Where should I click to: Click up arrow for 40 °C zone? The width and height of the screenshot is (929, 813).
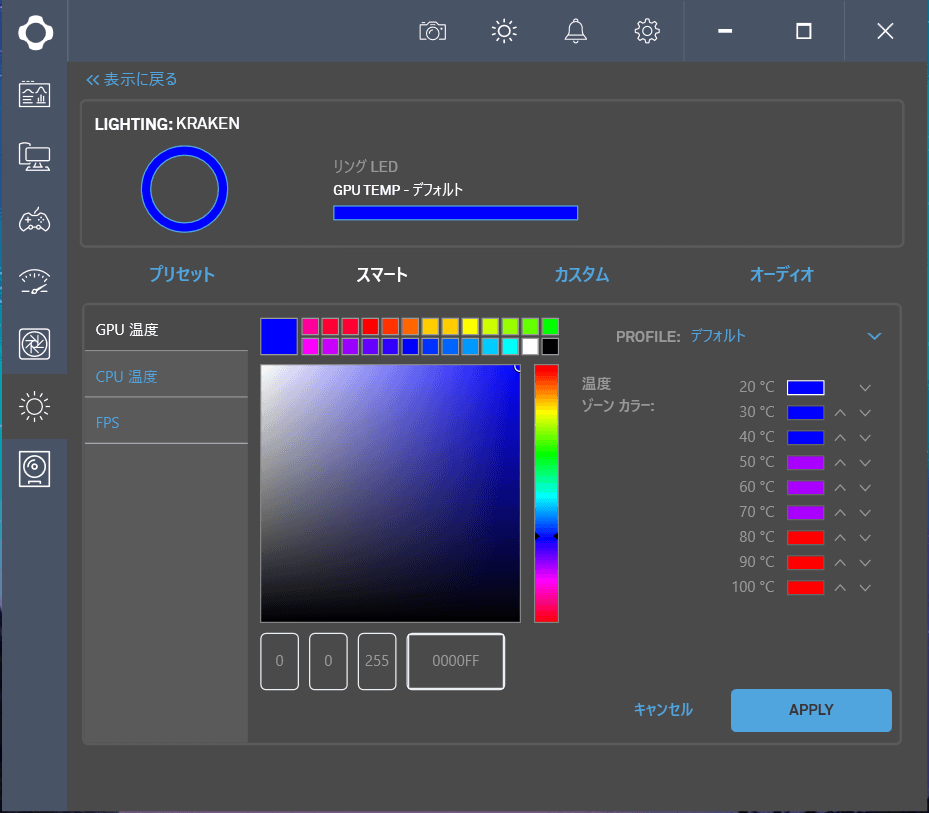(x=840, y=437)
